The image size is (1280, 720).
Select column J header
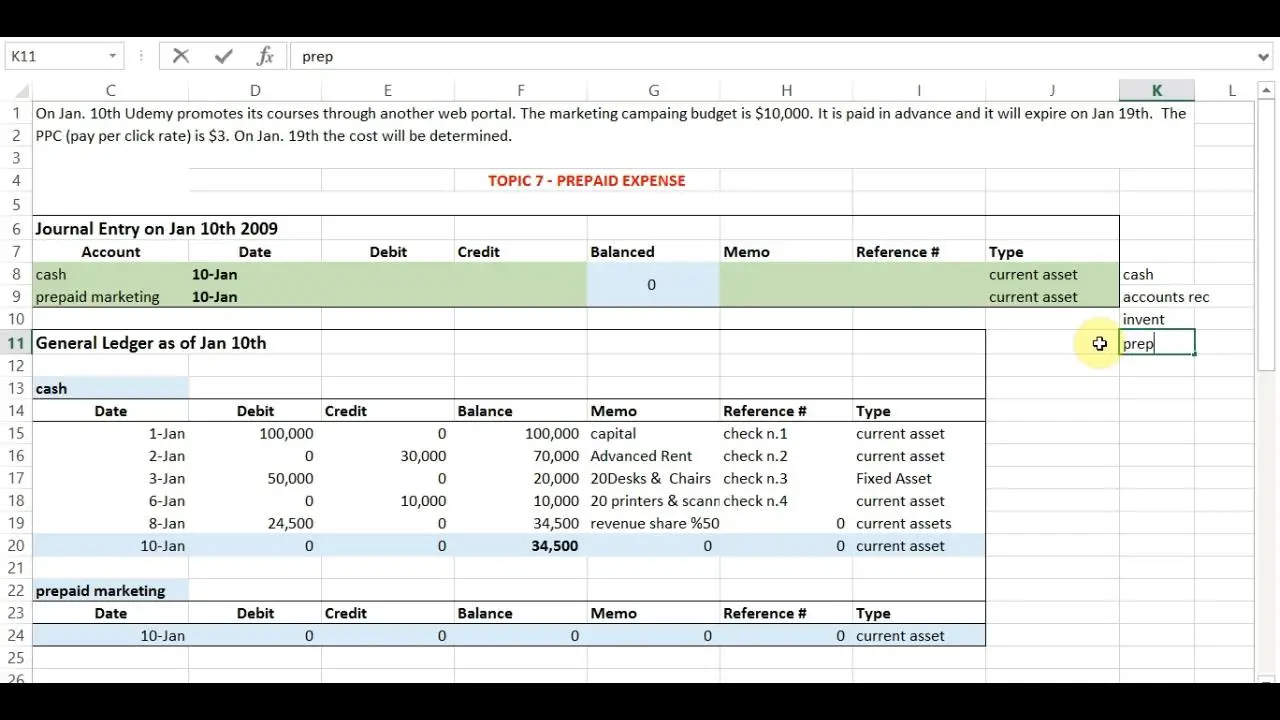coord(1052,90)
